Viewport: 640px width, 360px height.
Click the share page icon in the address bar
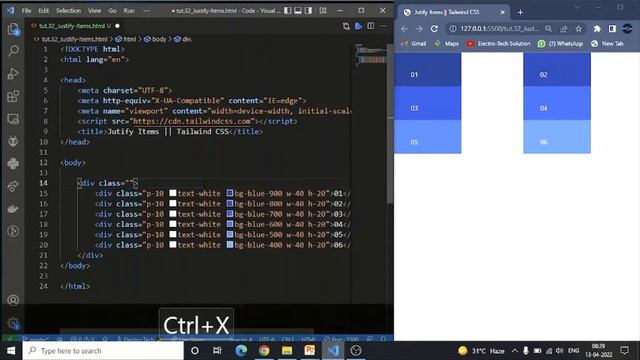pyautogui.click(x=564, y=29)
